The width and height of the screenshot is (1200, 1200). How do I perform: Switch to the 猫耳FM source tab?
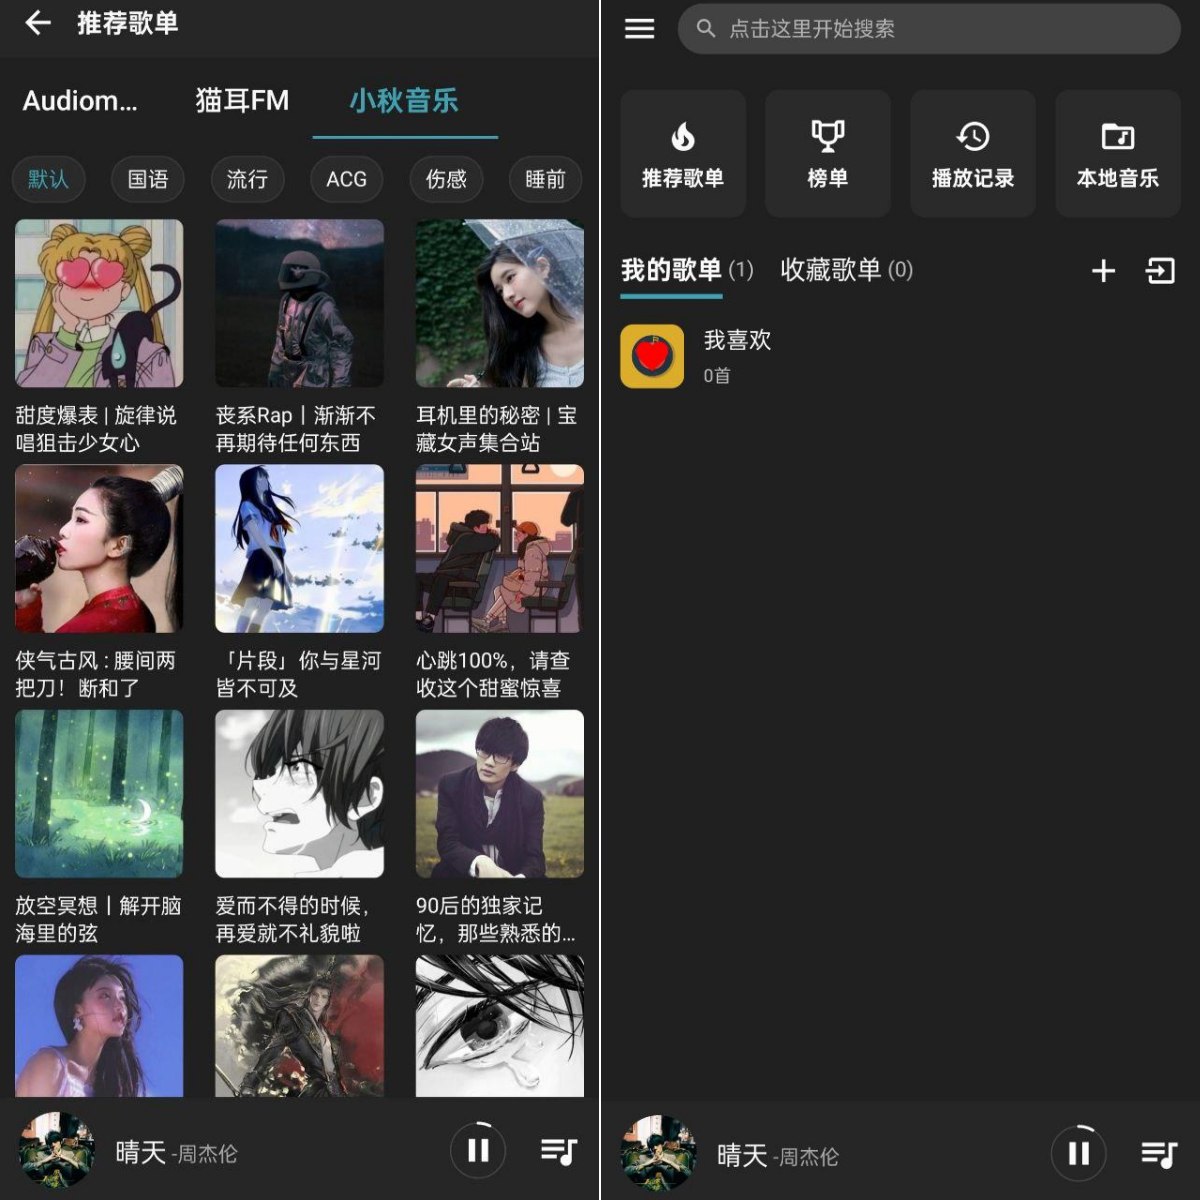[x=242, y=100]
